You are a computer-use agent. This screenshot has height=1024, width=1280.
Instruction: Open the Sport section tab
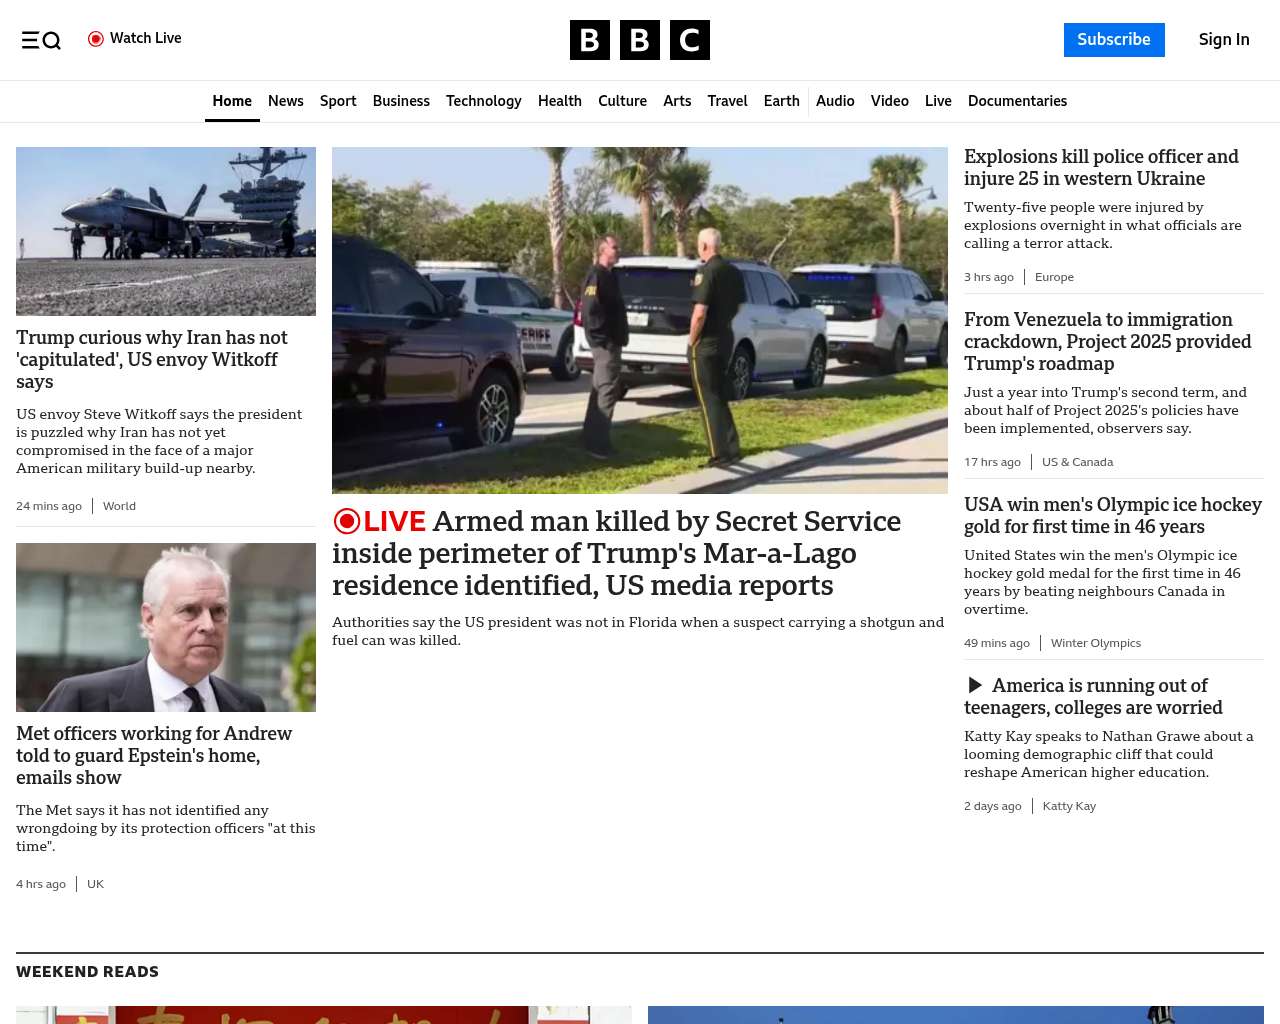point(338,101)
